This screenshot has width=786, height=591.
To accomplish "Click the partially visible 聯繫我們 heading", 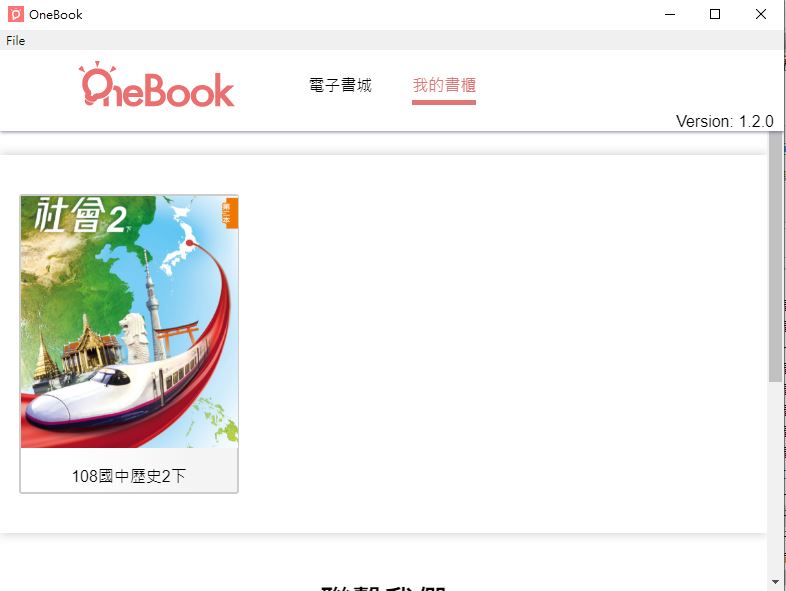I will (383, 587).
